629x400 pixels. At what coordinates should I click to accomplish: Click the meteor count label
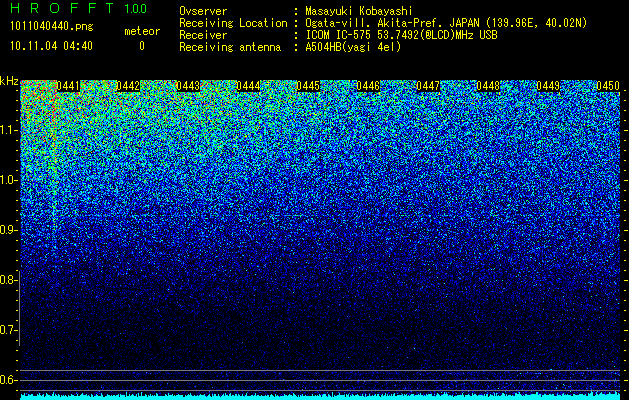tap(142, 31)
